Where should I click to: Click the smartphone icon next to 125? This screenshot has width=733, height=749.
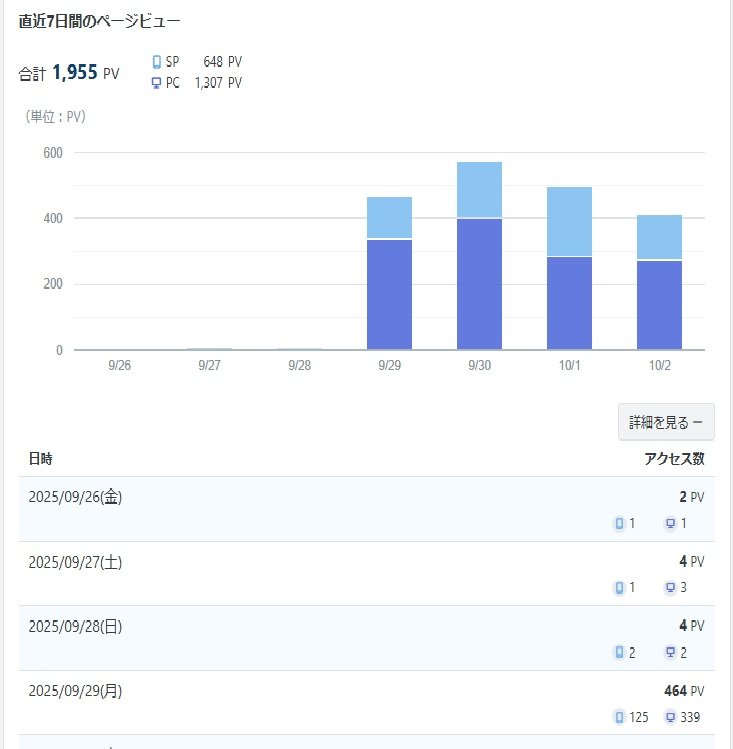(x=619, y=717)
